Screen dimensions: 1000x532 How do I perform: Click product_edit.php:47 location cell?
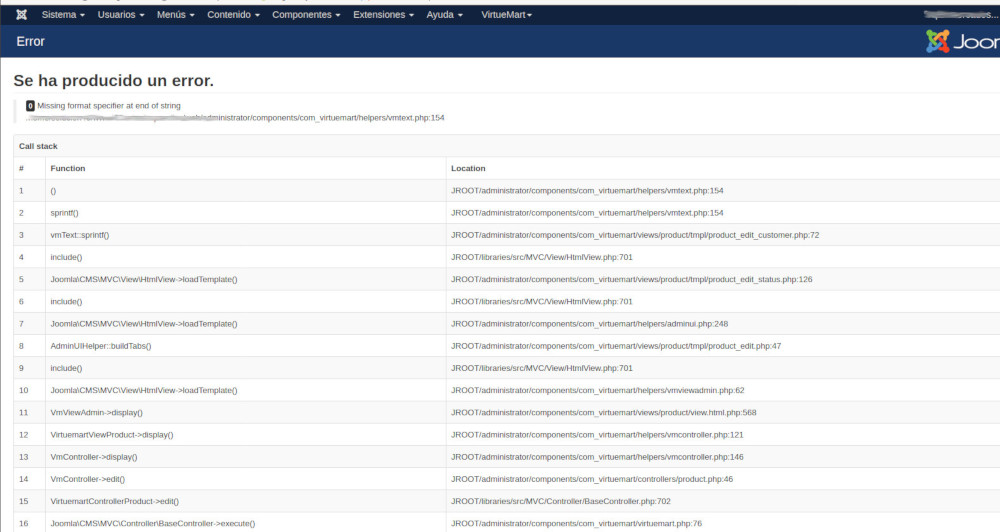coord(723,346)
